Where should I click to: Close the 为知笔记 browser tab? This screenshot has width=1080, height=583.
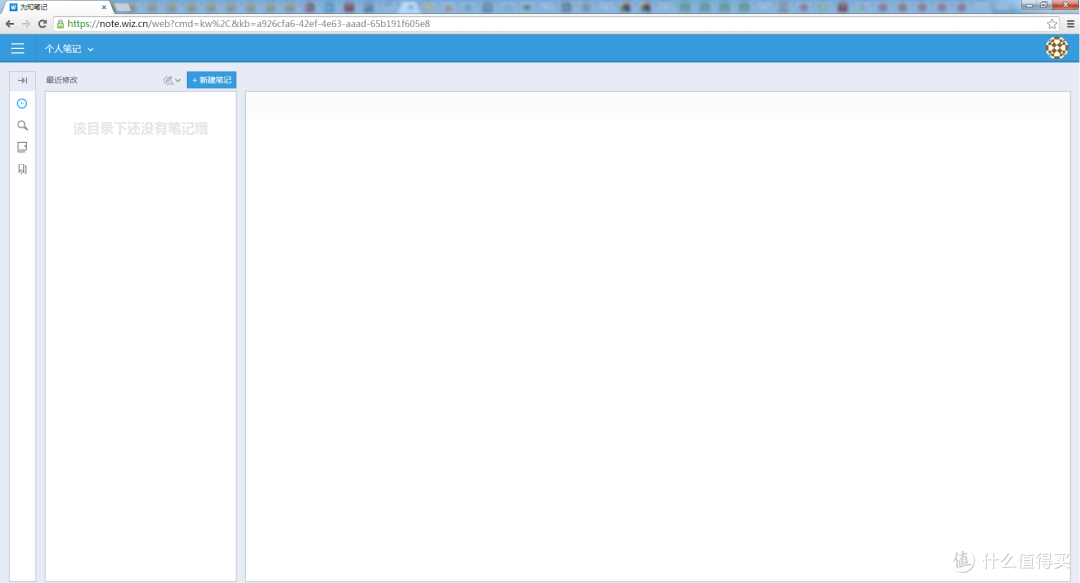[104, 7]
